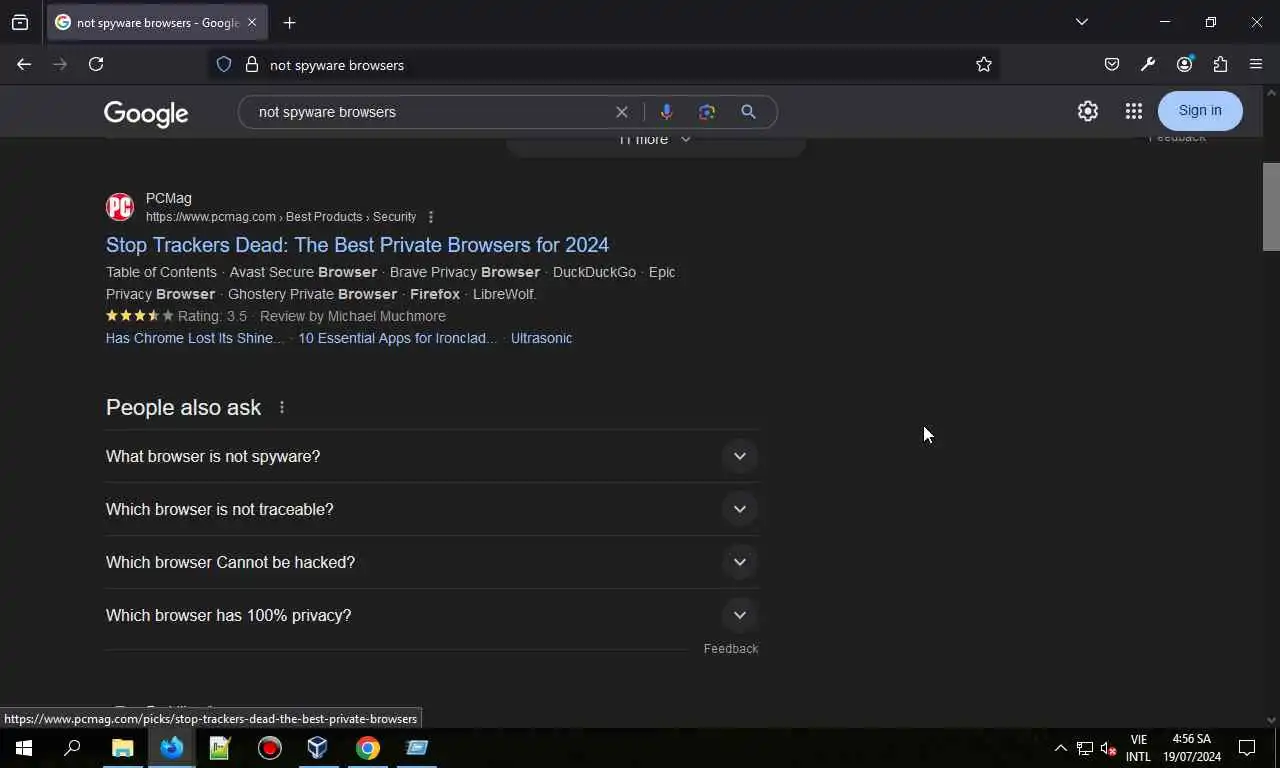The image size is (1280, 768).
Task: Click the page vertical scrollbar thumb
Action: tap(1271, 206)
